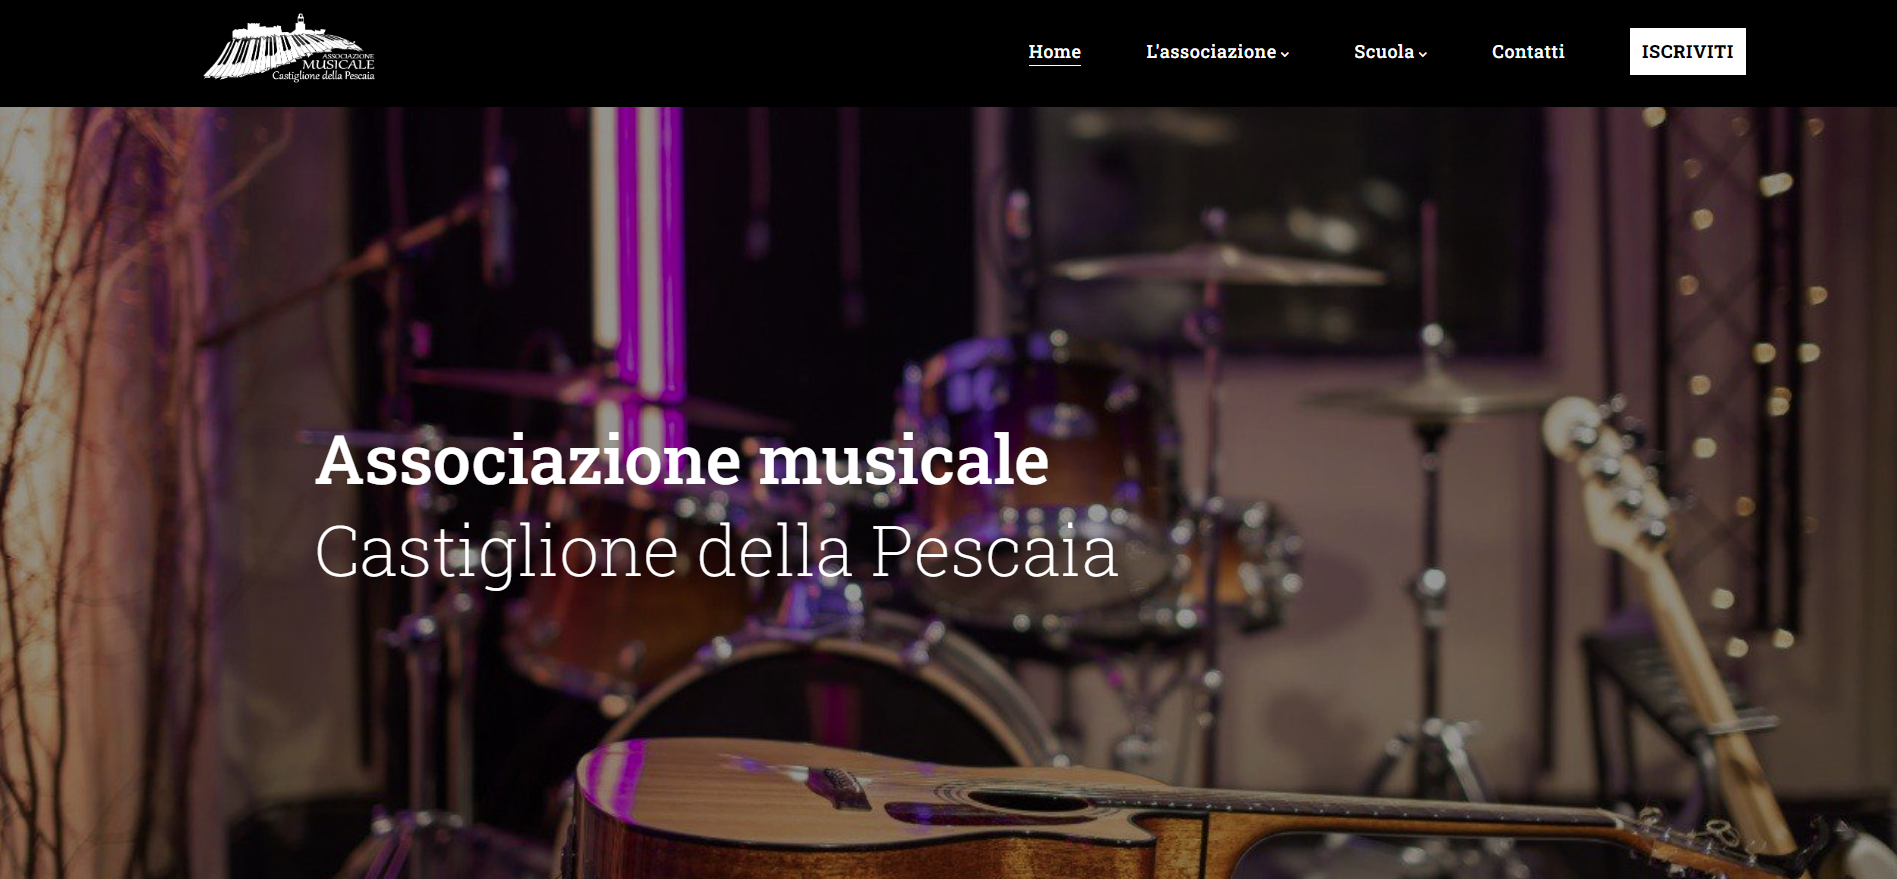Screen dimensions: 1897x879
Task: Go to the Contatti page
Action: point(1528,52)
